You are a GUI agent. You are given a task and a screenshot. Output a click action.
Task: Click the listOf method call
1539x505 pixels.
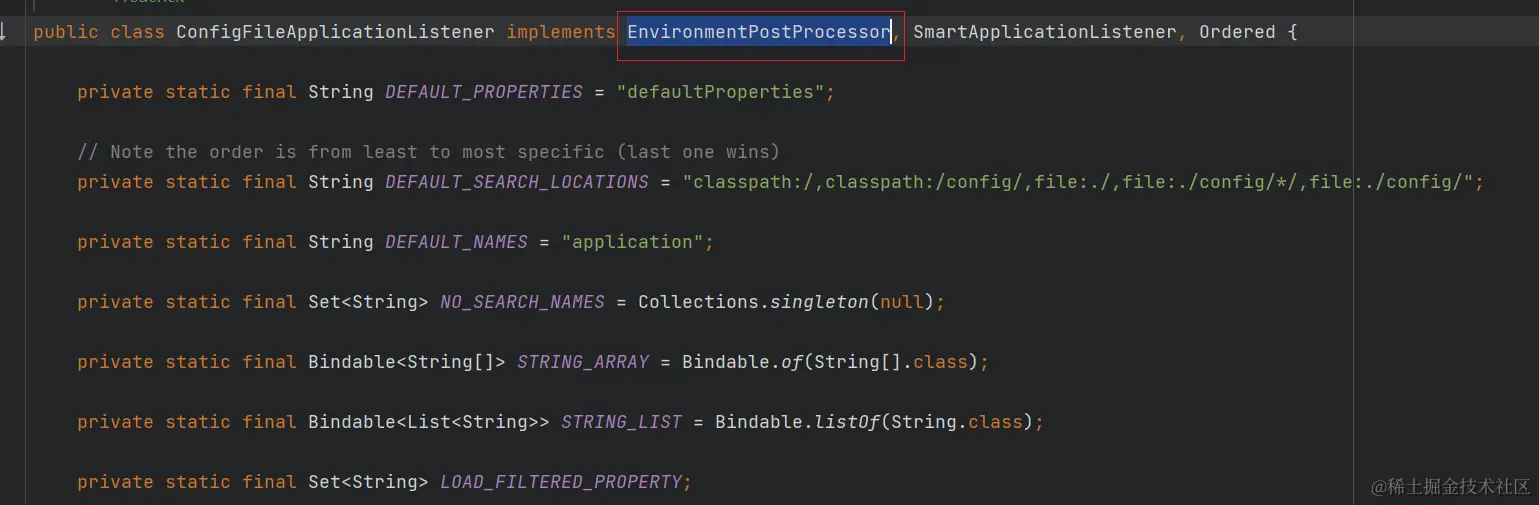847,422
